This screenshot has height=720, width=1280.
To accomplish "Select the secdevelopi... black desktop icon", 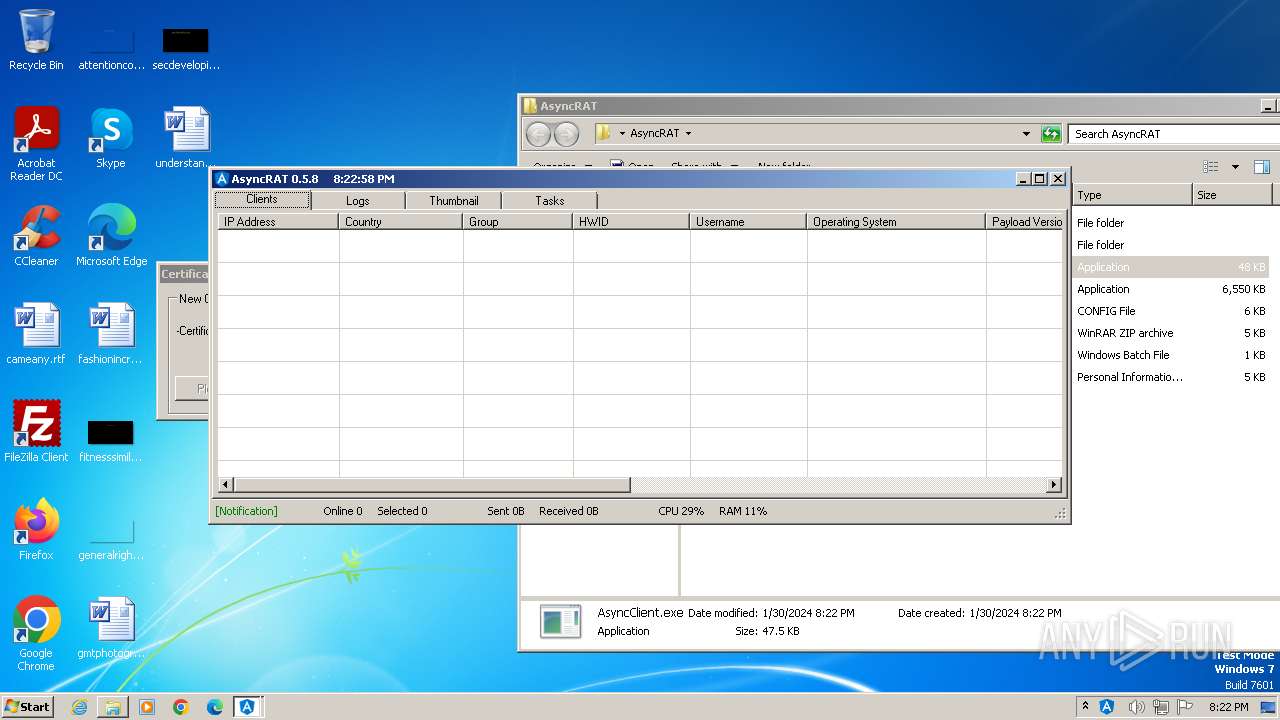I will pos(186,48).
